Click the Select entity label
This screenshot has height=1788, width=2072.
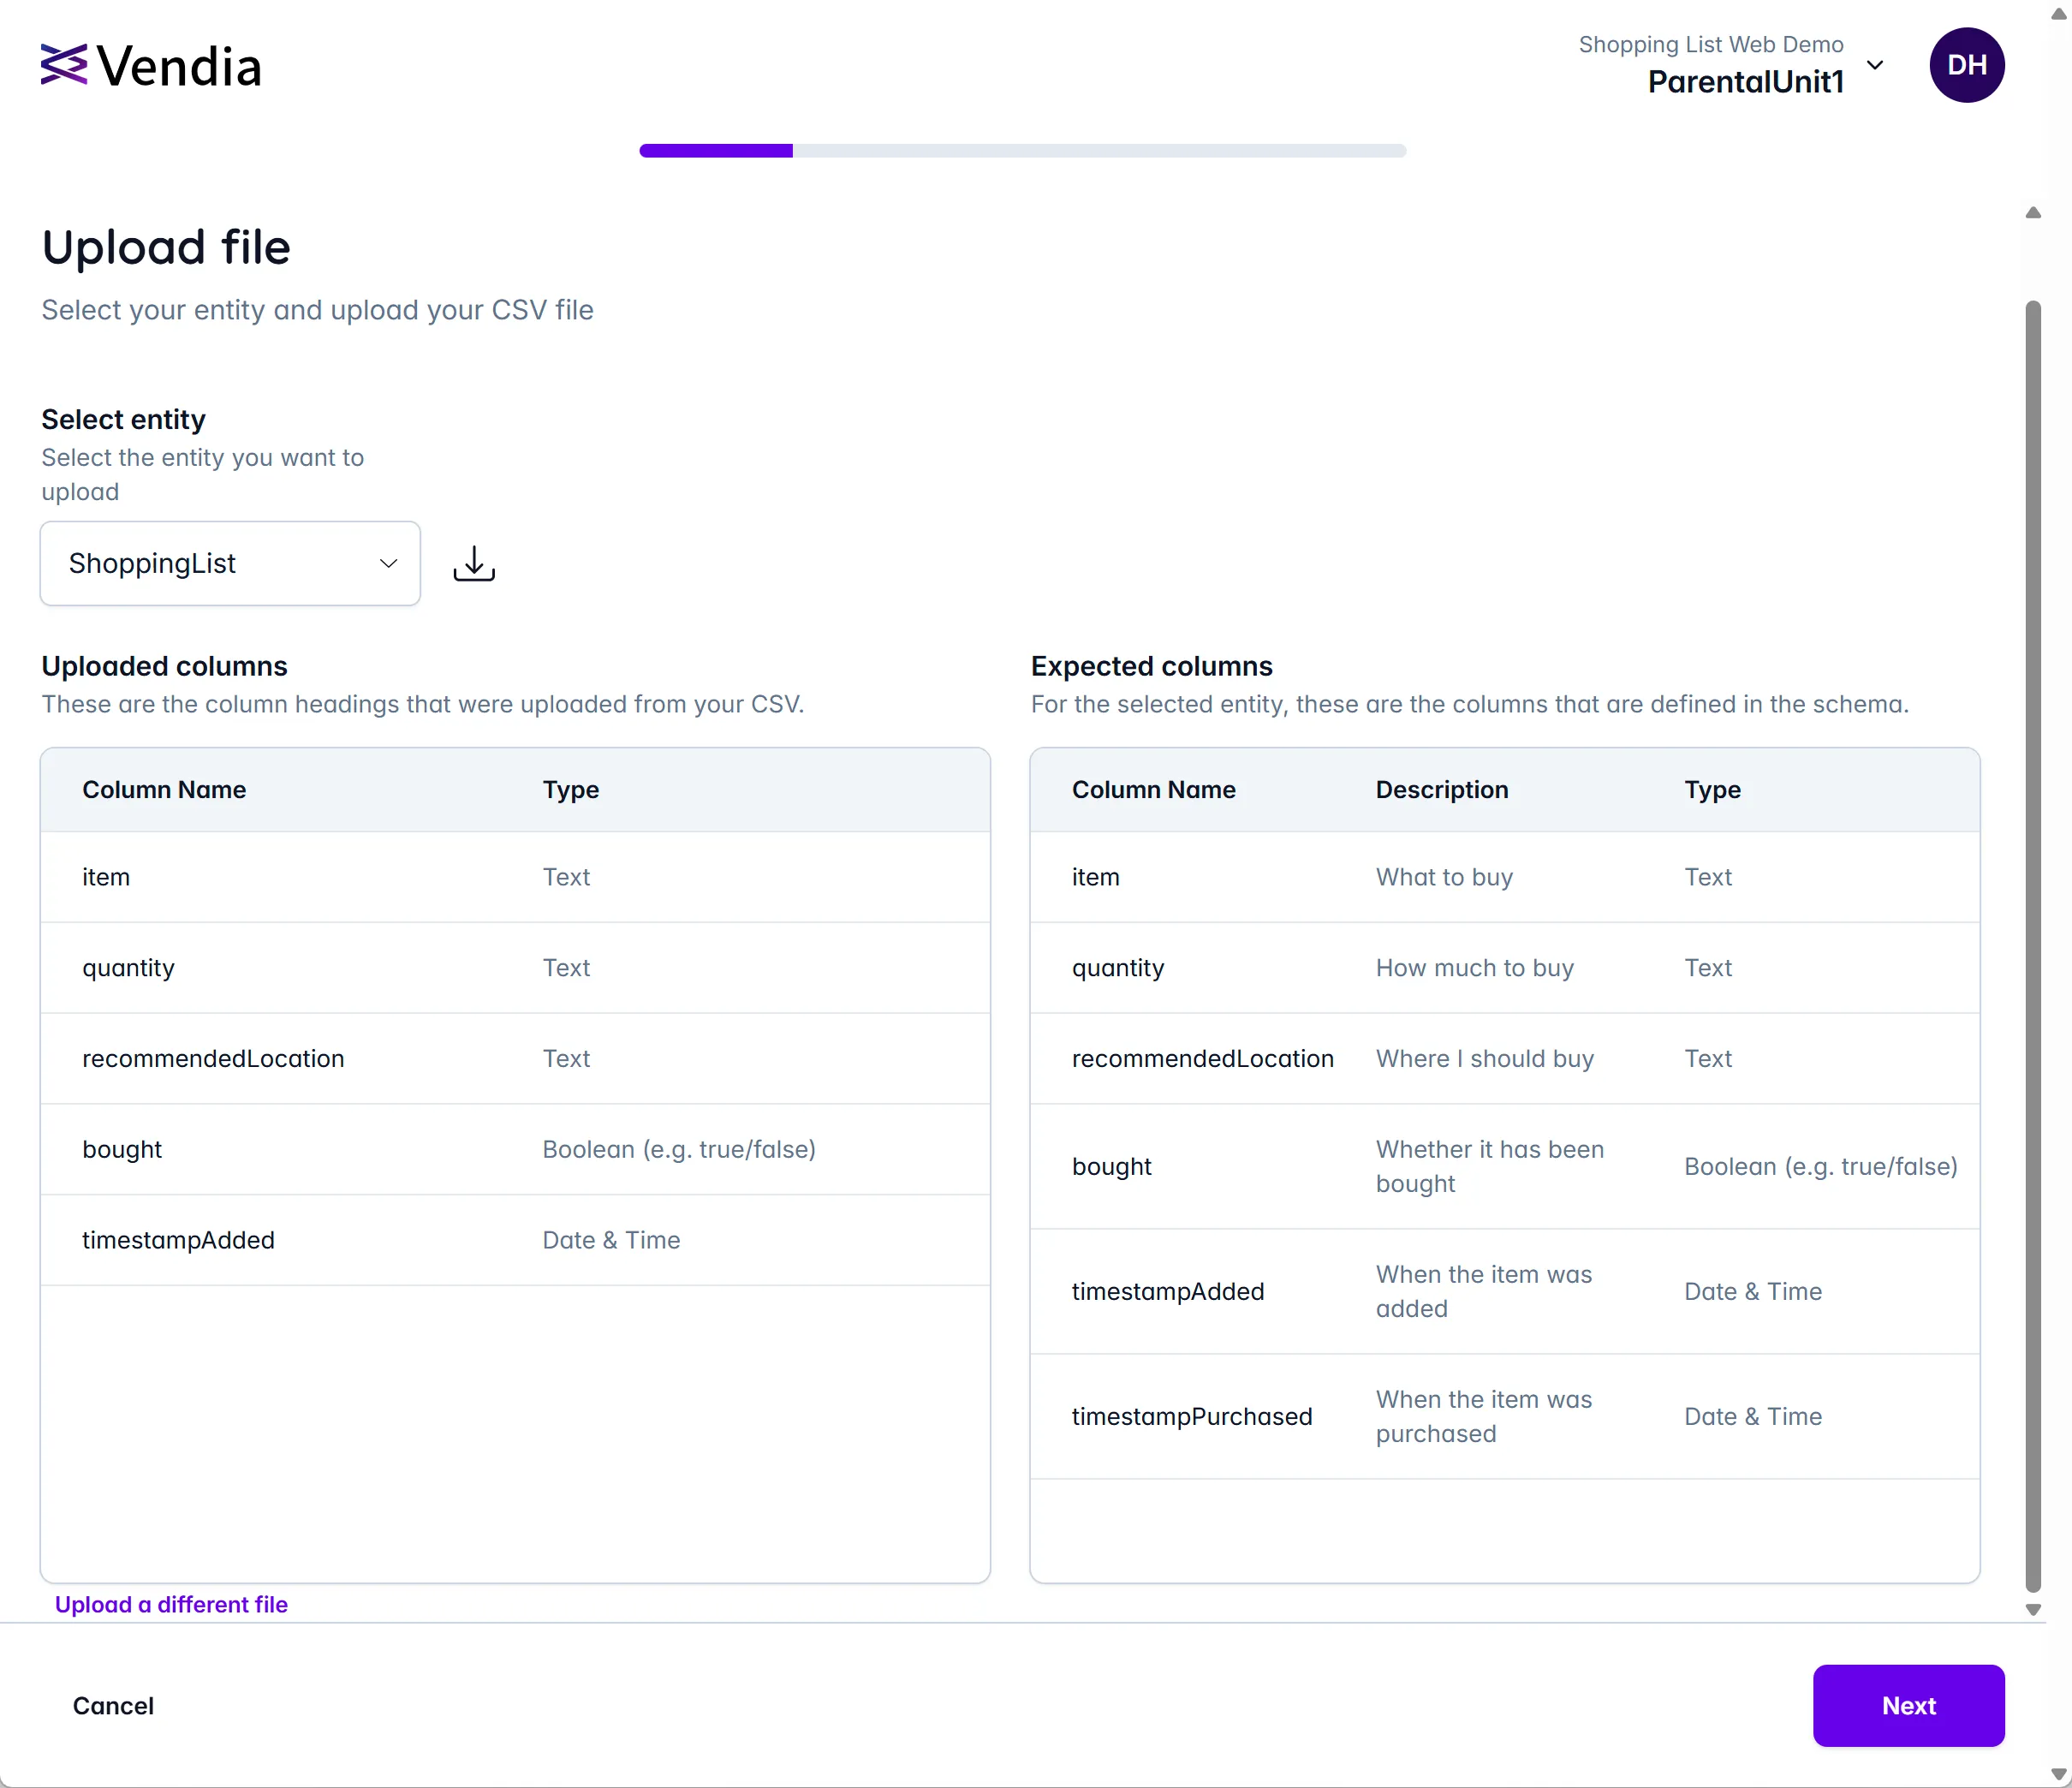pyautogui.click(x=123, y=419)
